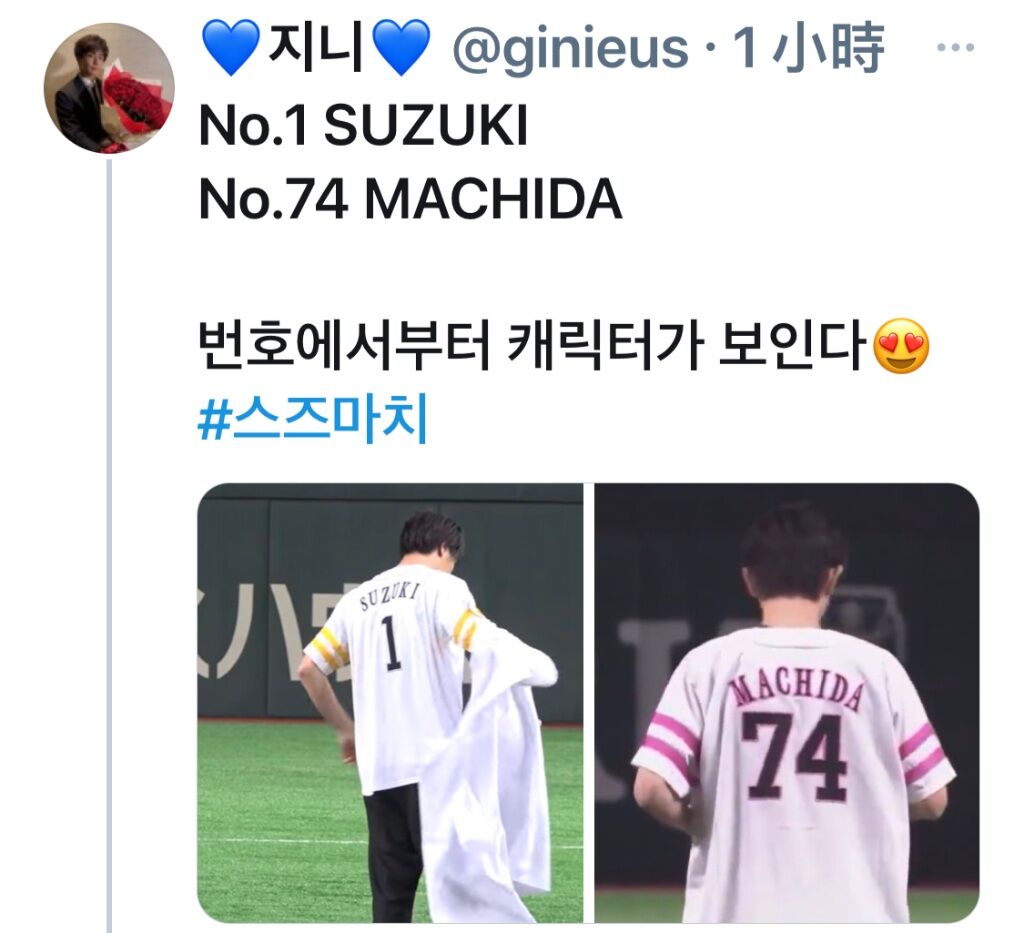Image resolution: width=1024 pixels, height=933 pixels.
Task: Click the SUZUKI name on the jersey
Action: (390, 597)
